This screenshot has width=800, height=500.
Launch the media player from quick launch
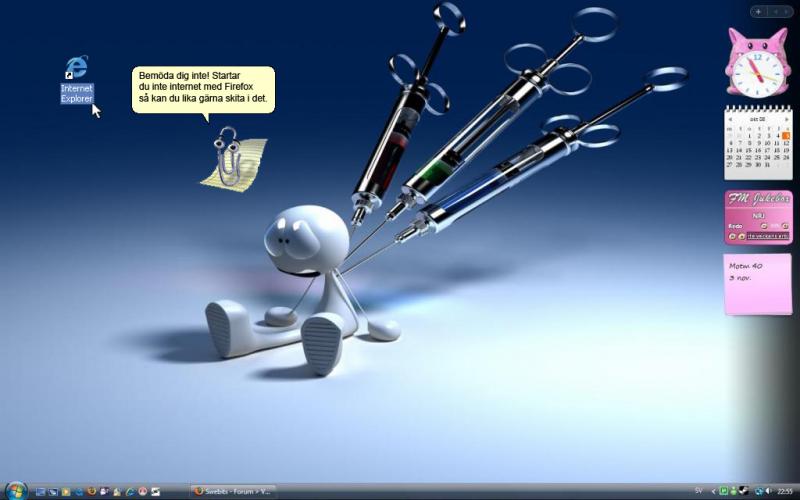coord(66,492)
